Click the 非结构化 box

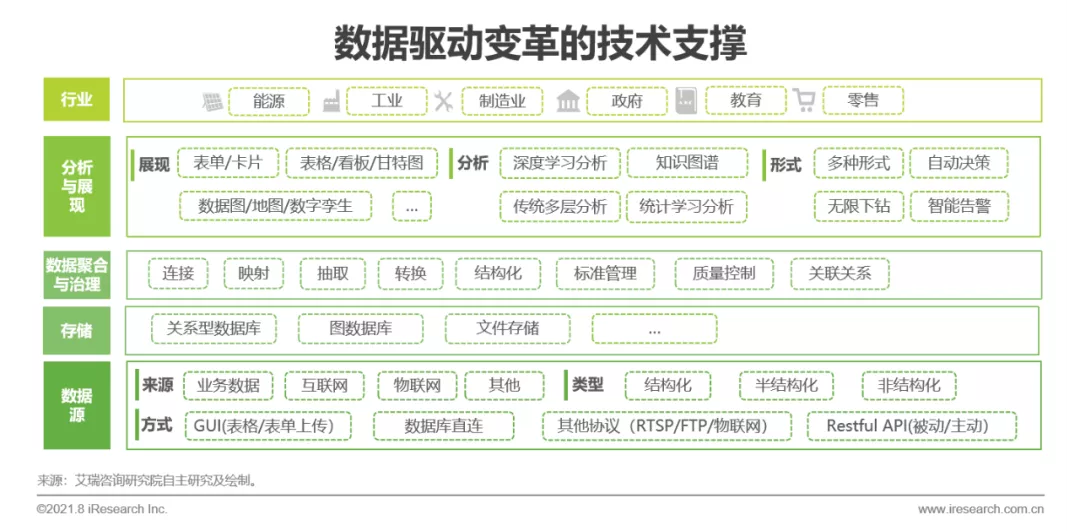pos(909,385)
